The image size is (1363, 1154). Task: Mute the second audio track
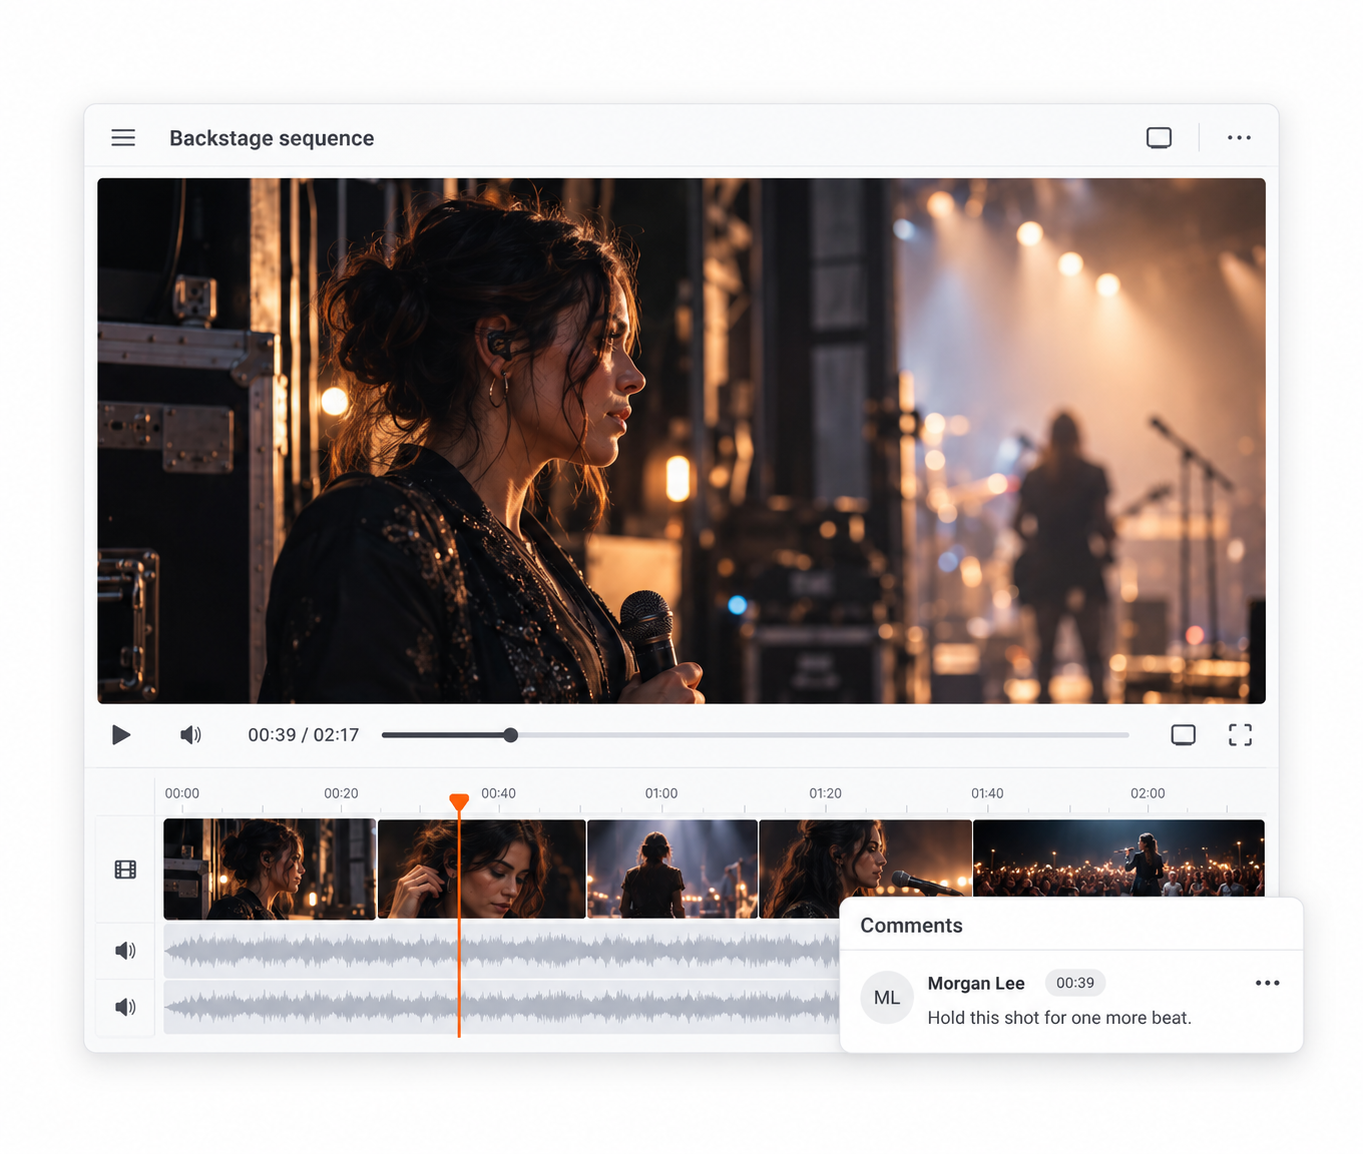(125, 1006)
